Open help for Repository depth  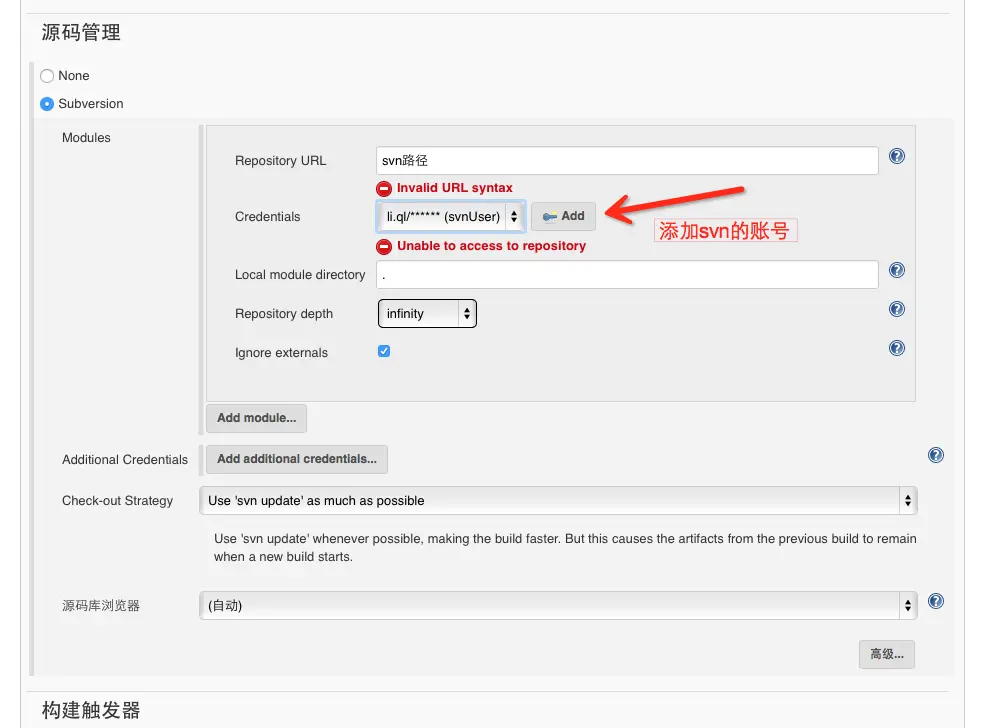click(896, 309)
